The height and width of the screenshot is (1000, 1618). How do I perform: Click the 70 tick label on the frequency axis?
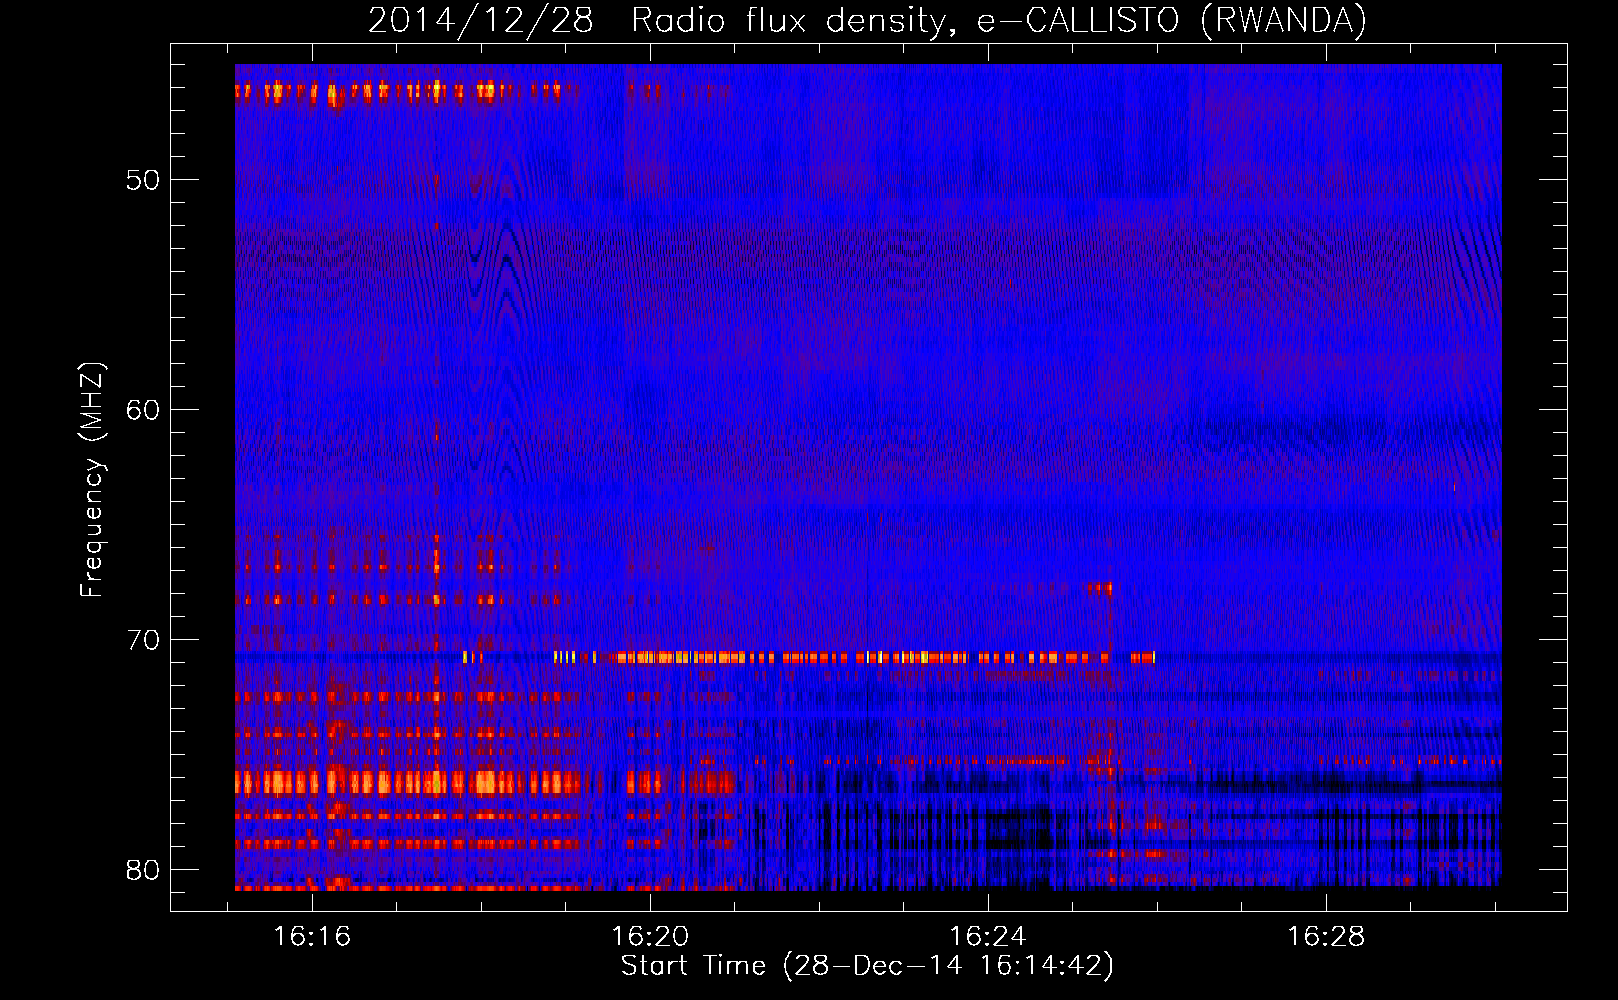[143, 640]
